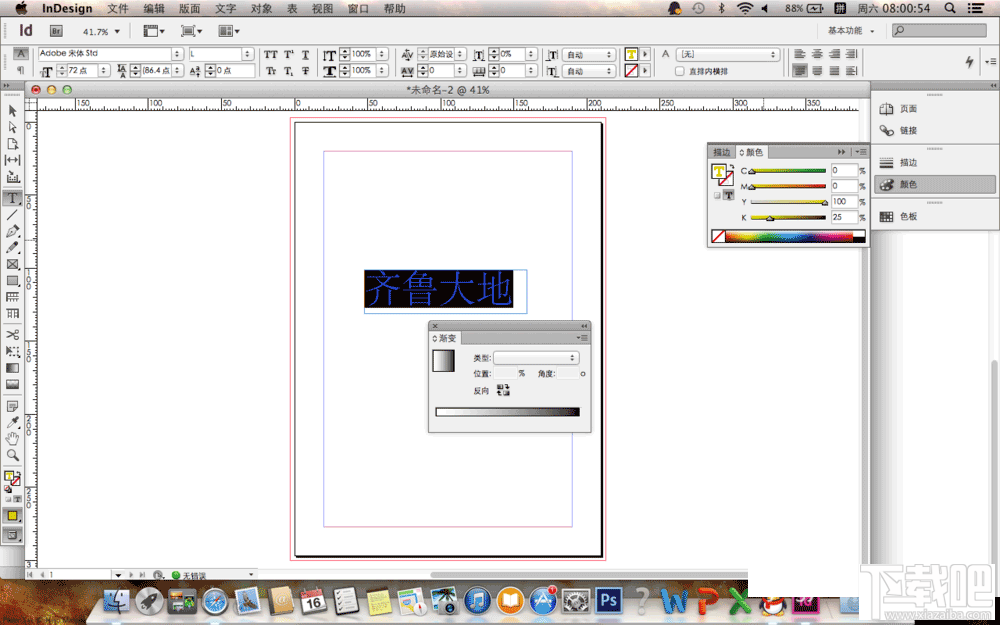
Task: Select the Pencil tool
Action: pyautogui.click(x=12, y=247)
